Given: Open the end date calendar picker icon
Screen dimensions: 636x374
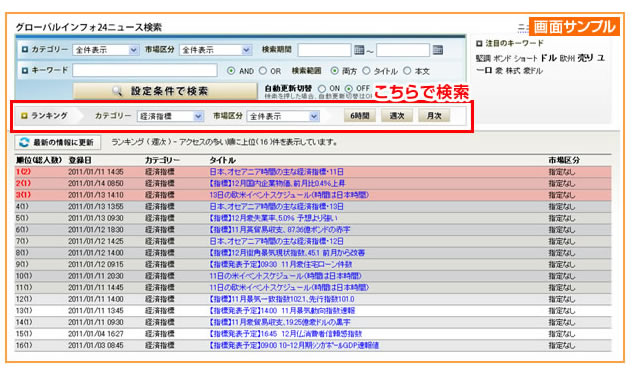Looking at the screenshot, I should pos(438,50).
